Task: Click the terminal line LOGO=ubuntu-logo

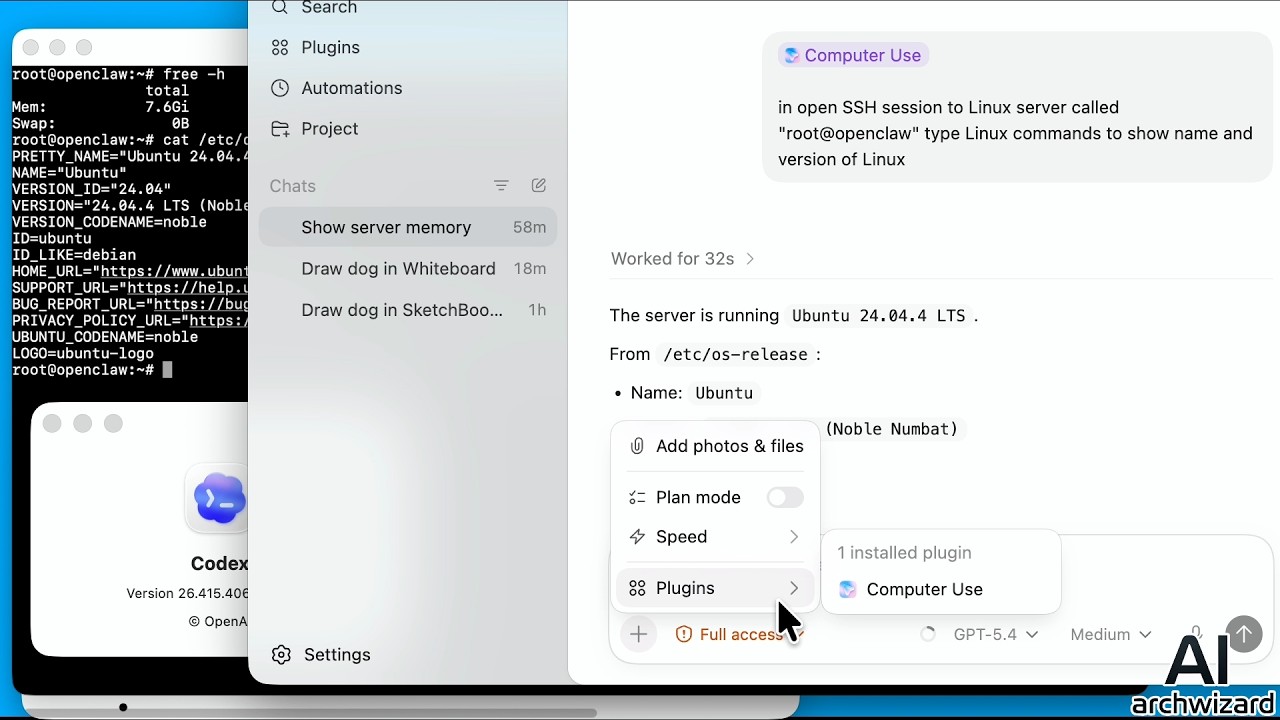Action: [83, 353]
